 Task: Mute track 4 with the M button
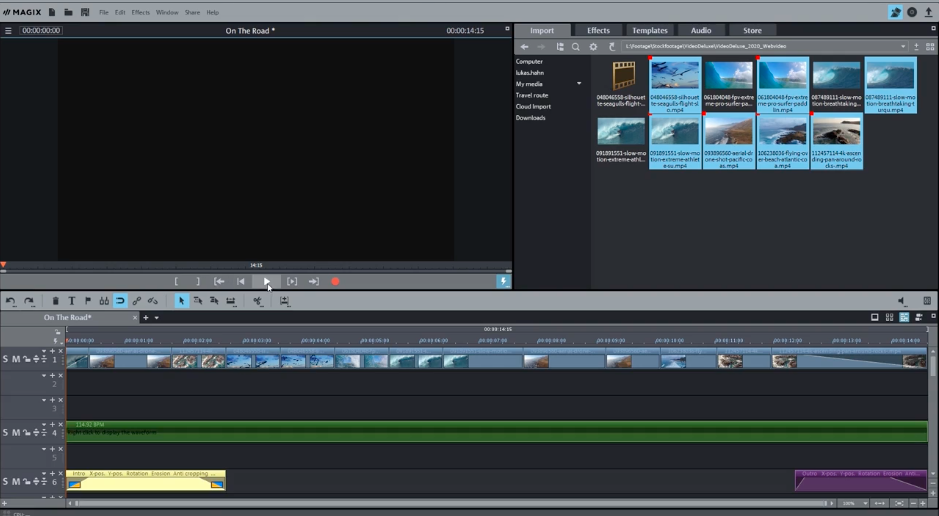pyautogui.click(x=16, y=432)
